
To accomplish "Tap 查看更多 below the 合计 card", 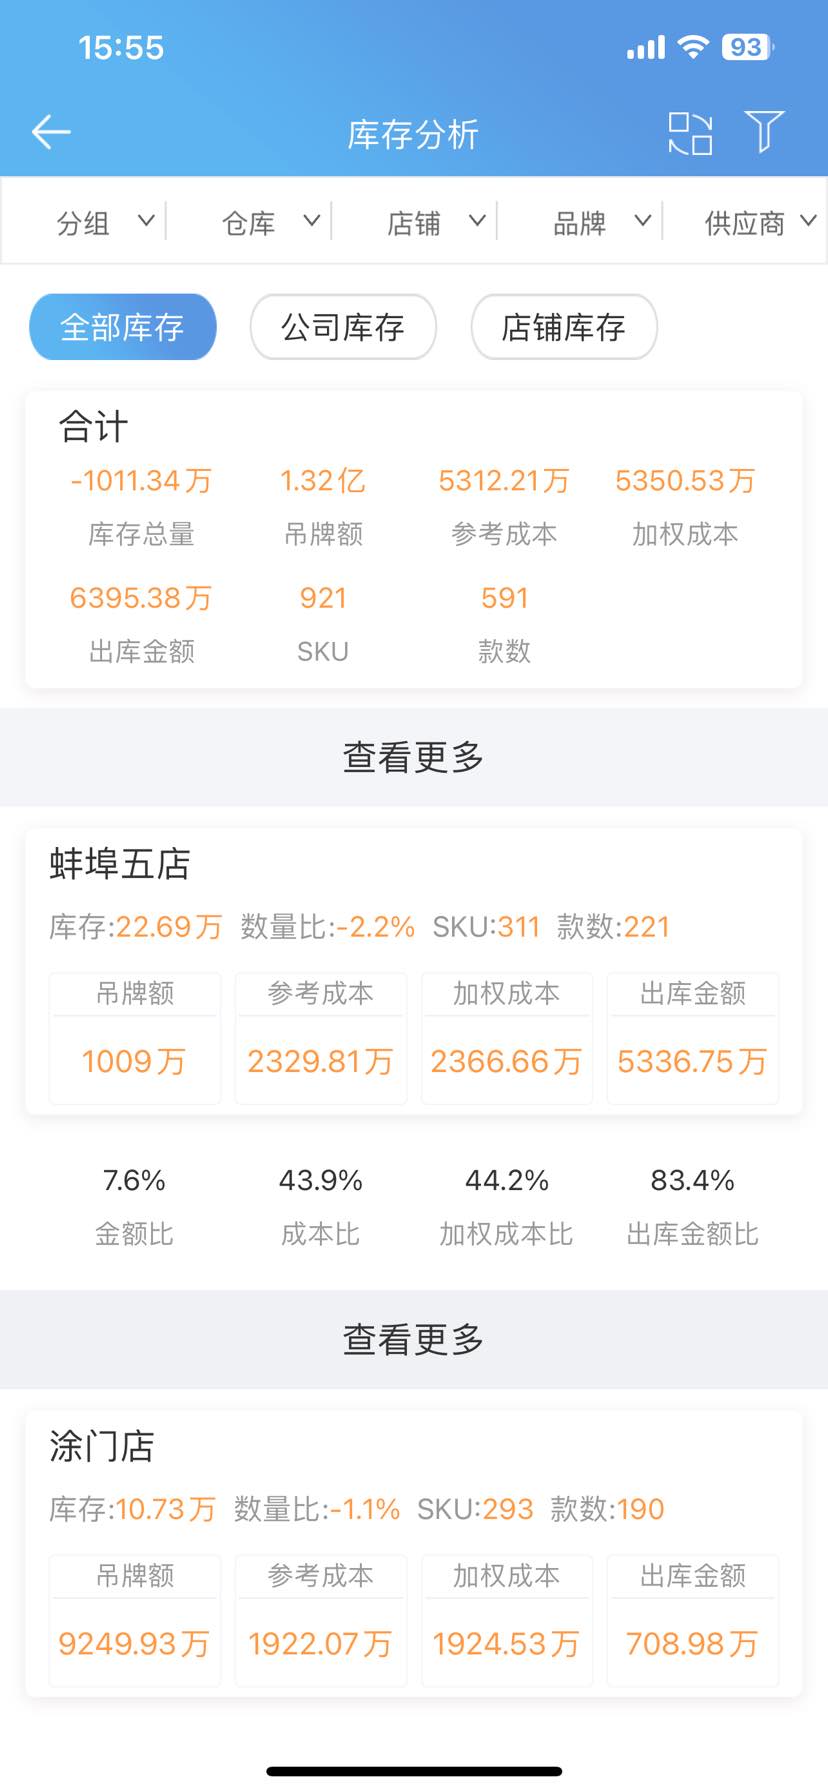I will [413, 757].
